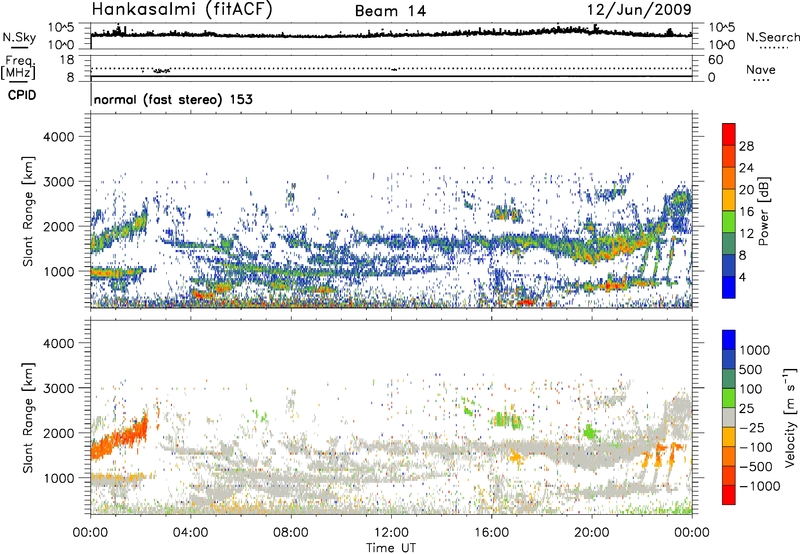Click the 04:00 time tick label
Viewport: 800px width, 554px height.
[190, 533]
